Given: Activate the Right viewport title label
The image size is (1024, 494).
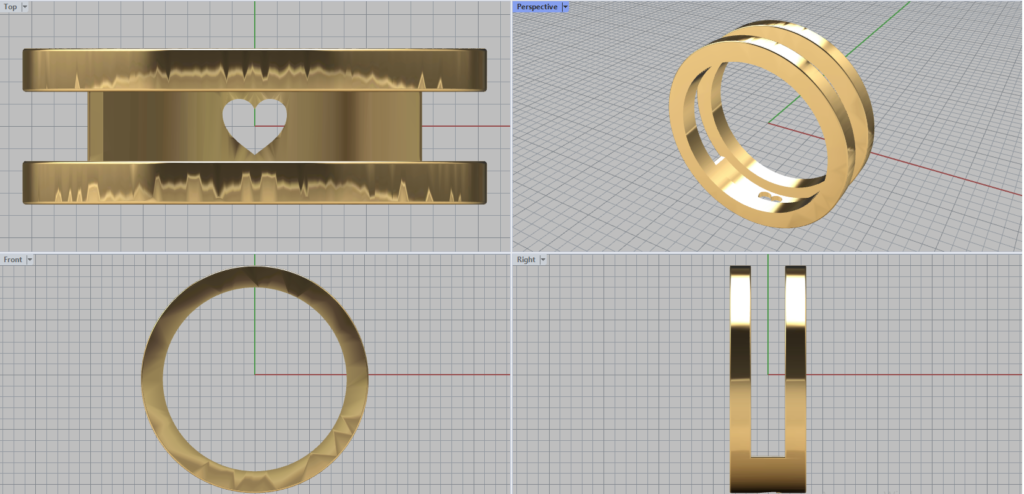Looking at the screenshot, I should coord(526,259).
